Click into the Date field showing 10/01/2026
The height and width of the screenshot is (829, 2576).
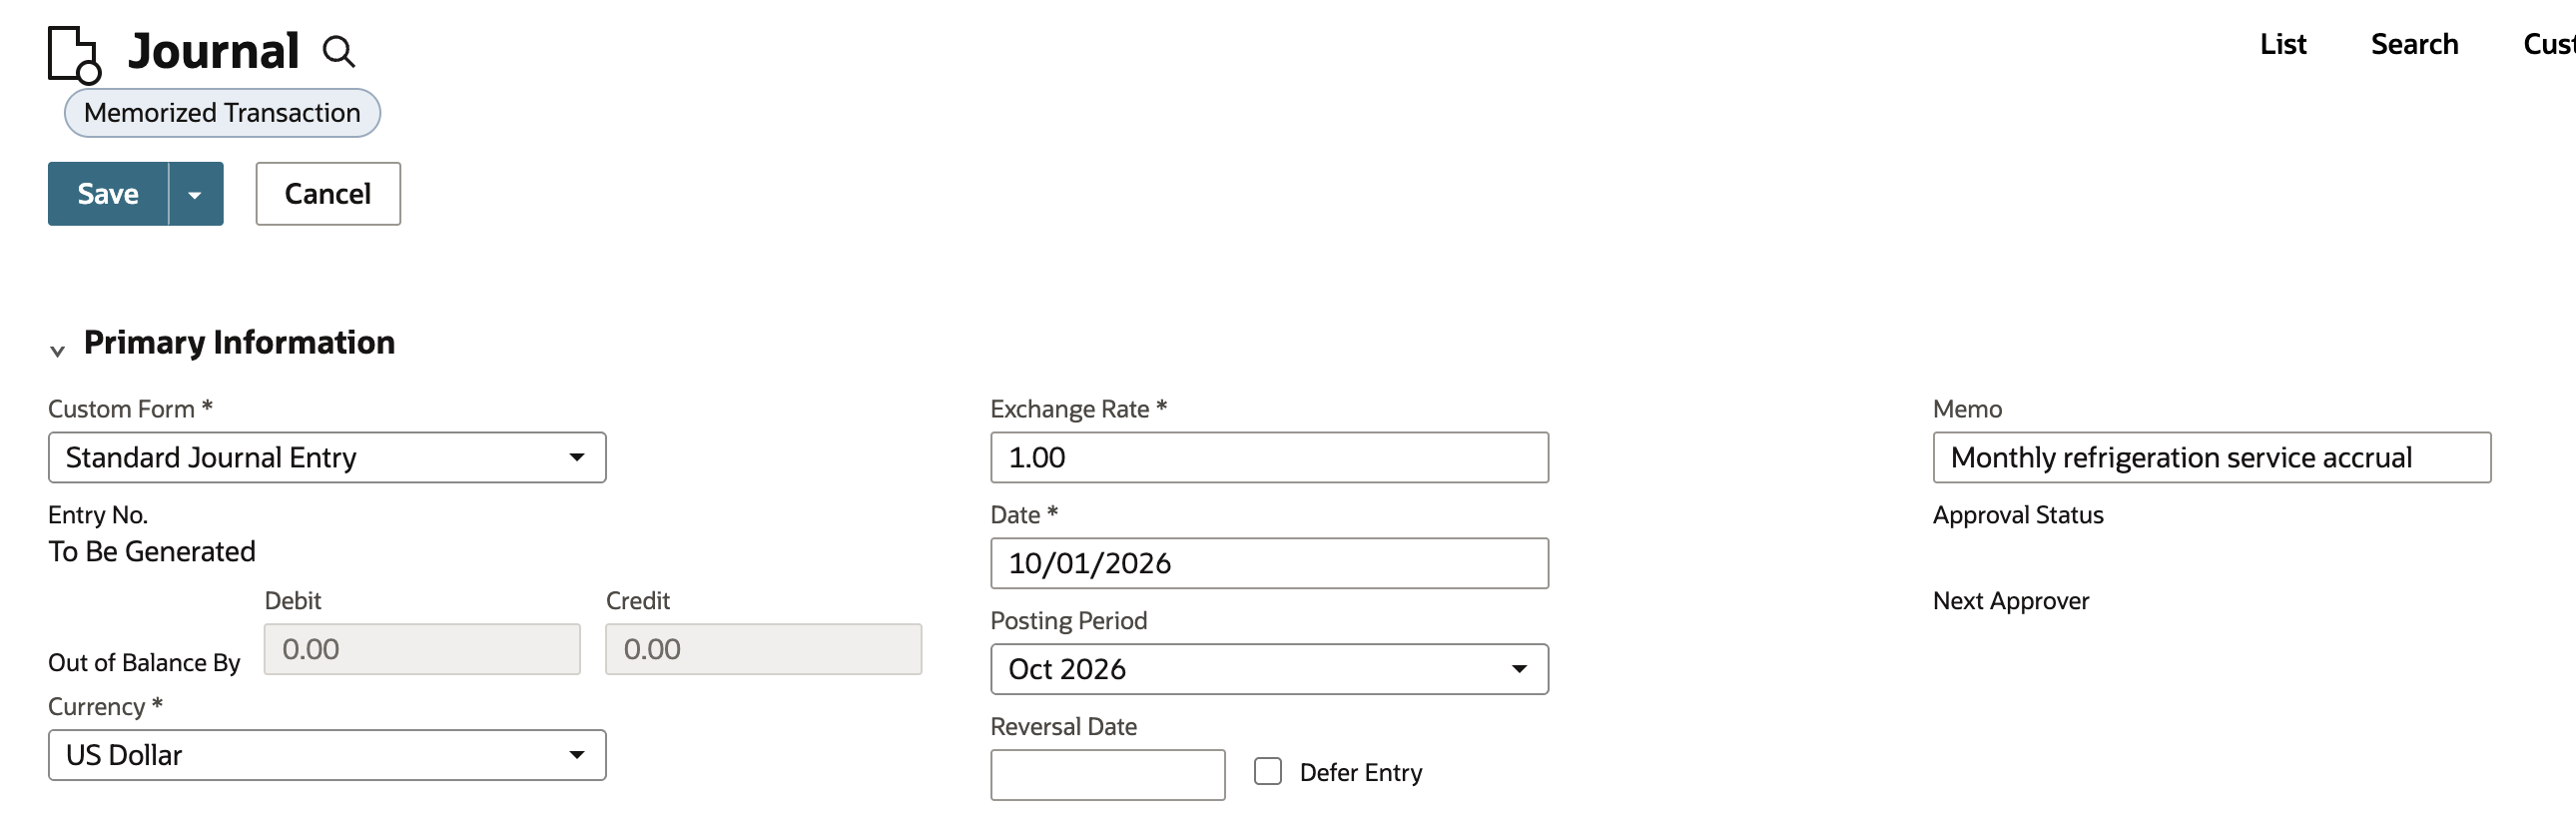tap(1269, 564)
